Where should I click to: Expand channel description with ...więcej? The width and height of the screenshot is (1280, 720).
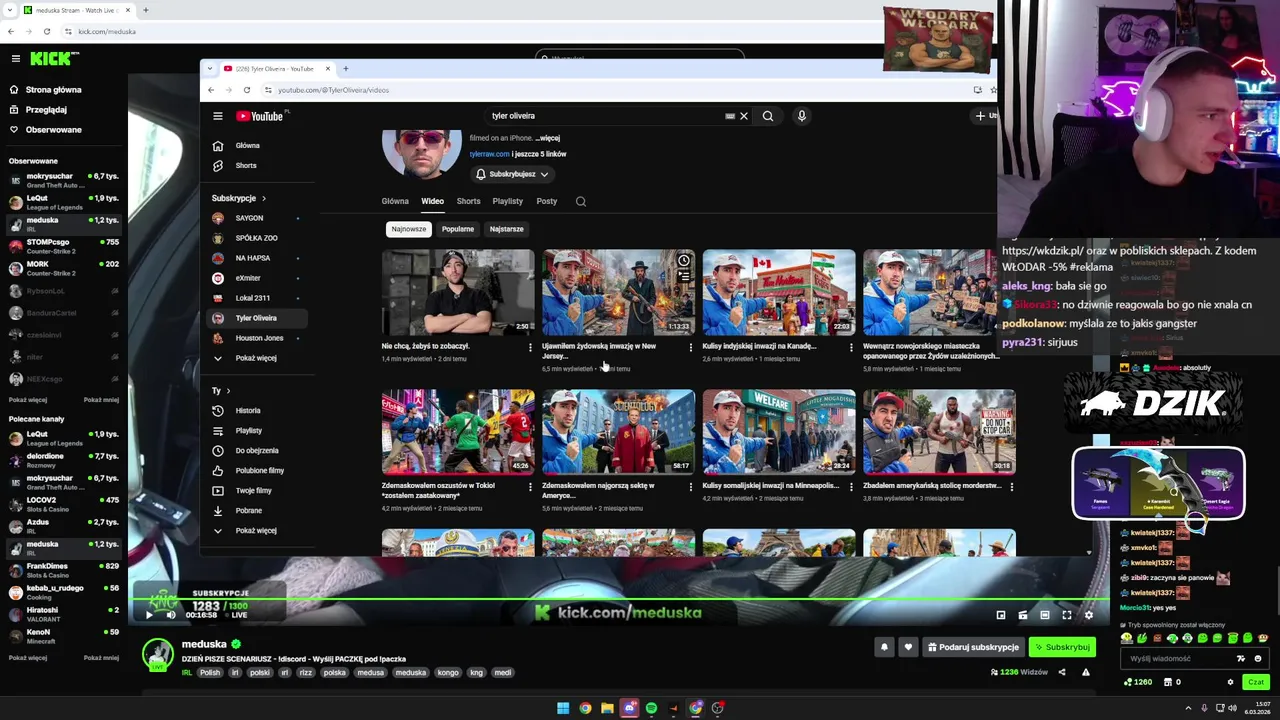[x=547, y=138]
